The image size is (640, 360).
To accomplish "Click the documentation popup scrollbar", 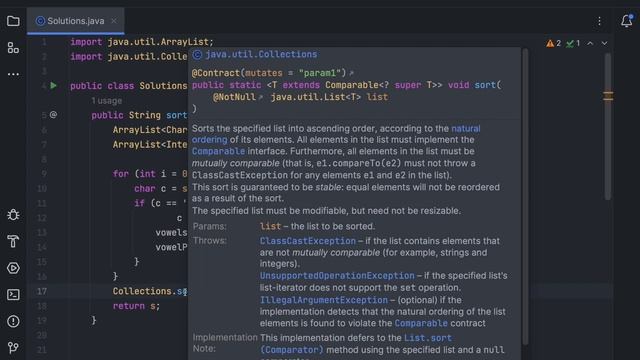I will (x=525, y=196).
